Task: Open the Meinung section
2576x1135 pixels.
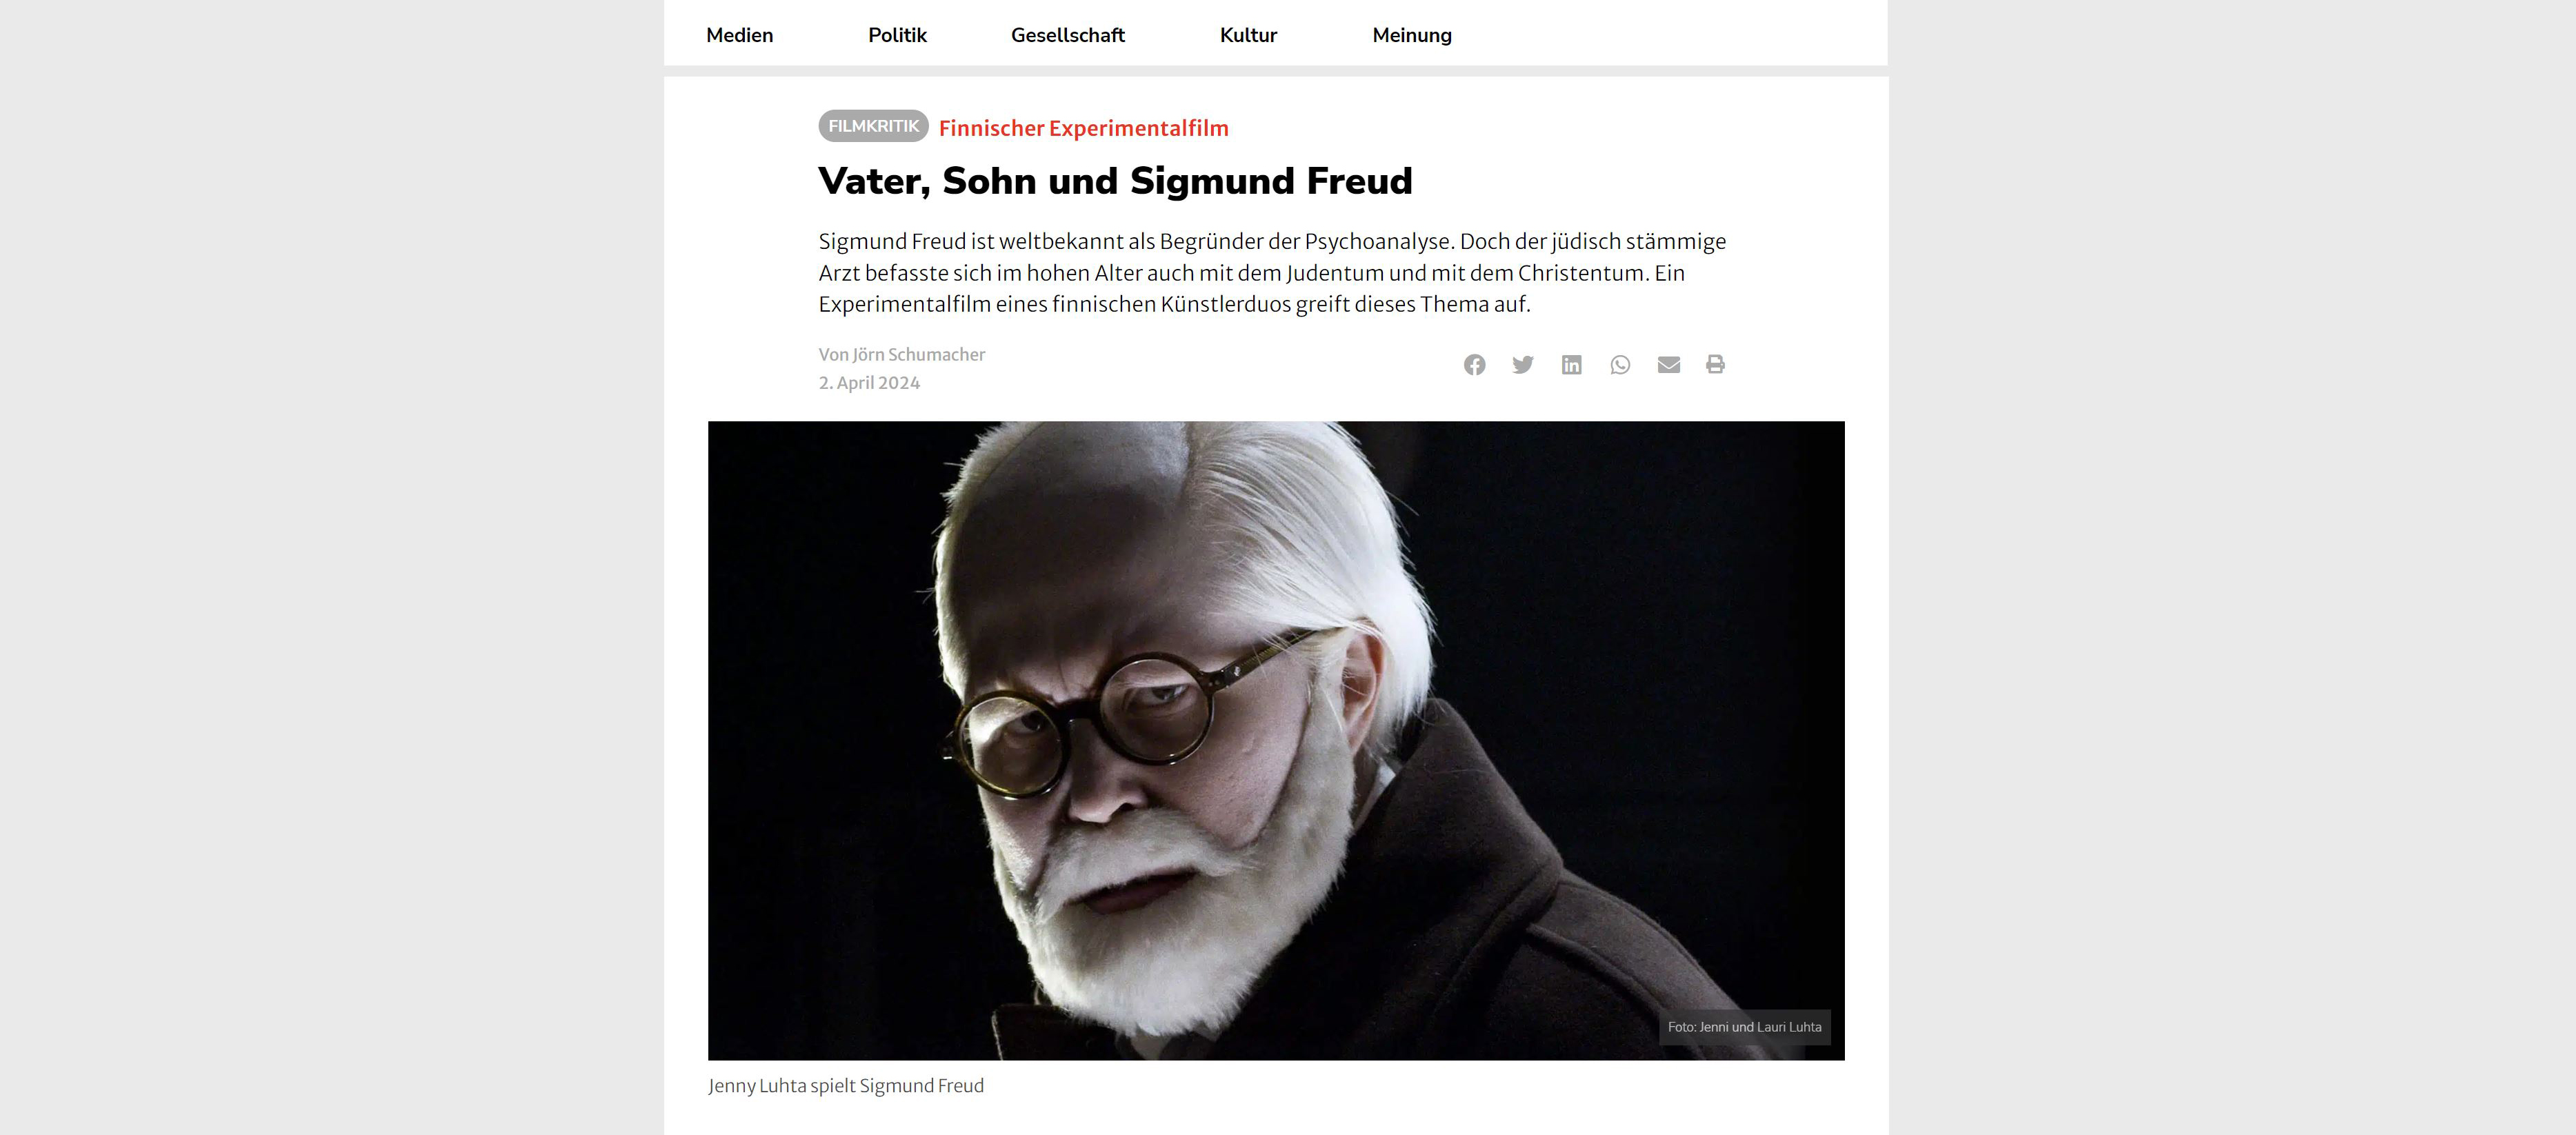Action: tap(1411, 35)
